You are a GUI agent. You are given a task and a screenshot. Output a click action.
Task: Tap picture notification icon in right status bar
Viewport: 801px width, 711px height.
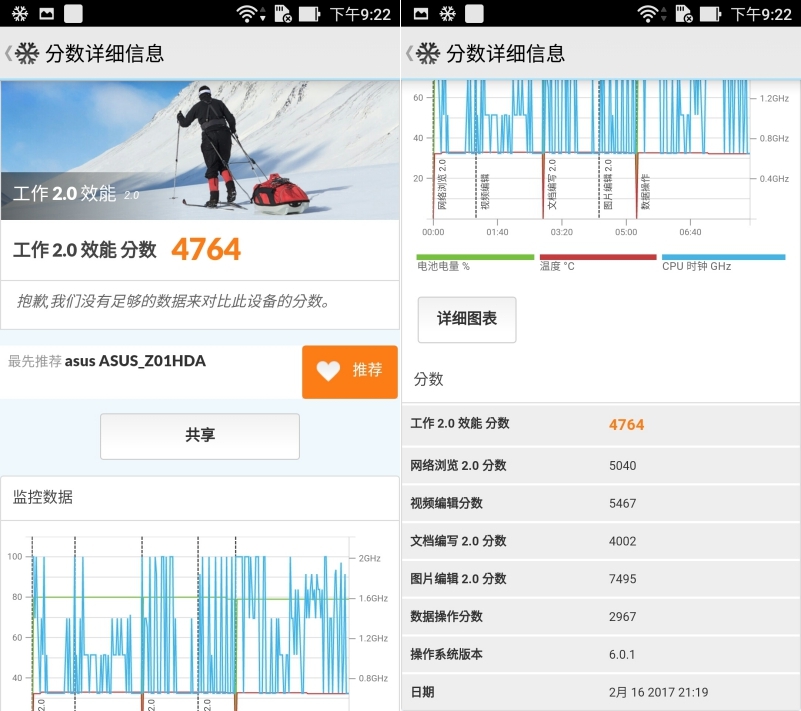click(x=421, y=14)
